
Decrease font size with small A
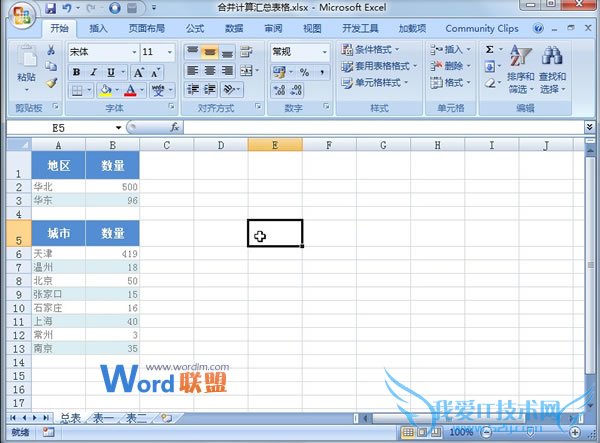[155, 72]
